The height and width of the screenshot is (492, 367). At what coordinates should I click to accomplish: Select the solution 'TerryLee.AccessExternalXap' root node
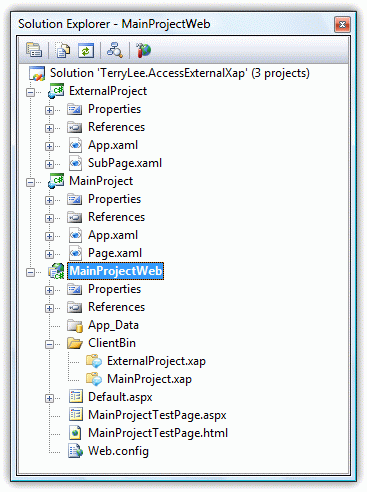pos(180,73)
